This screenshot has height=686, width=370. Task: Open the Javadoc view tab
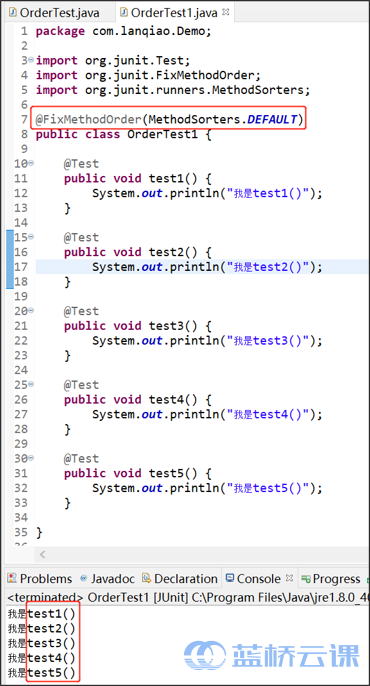tap(107, 578)
